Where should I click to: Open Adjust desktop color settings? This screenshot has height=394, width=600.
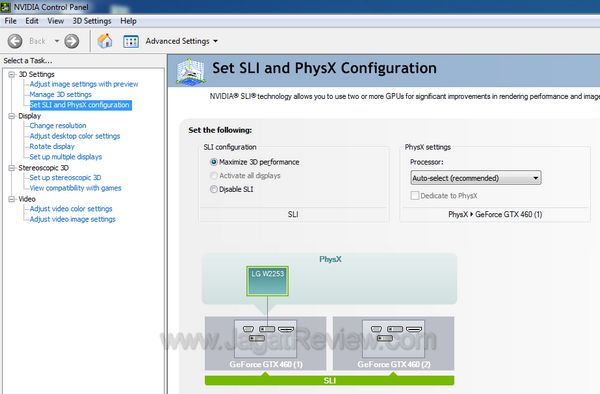pos(75,136)
